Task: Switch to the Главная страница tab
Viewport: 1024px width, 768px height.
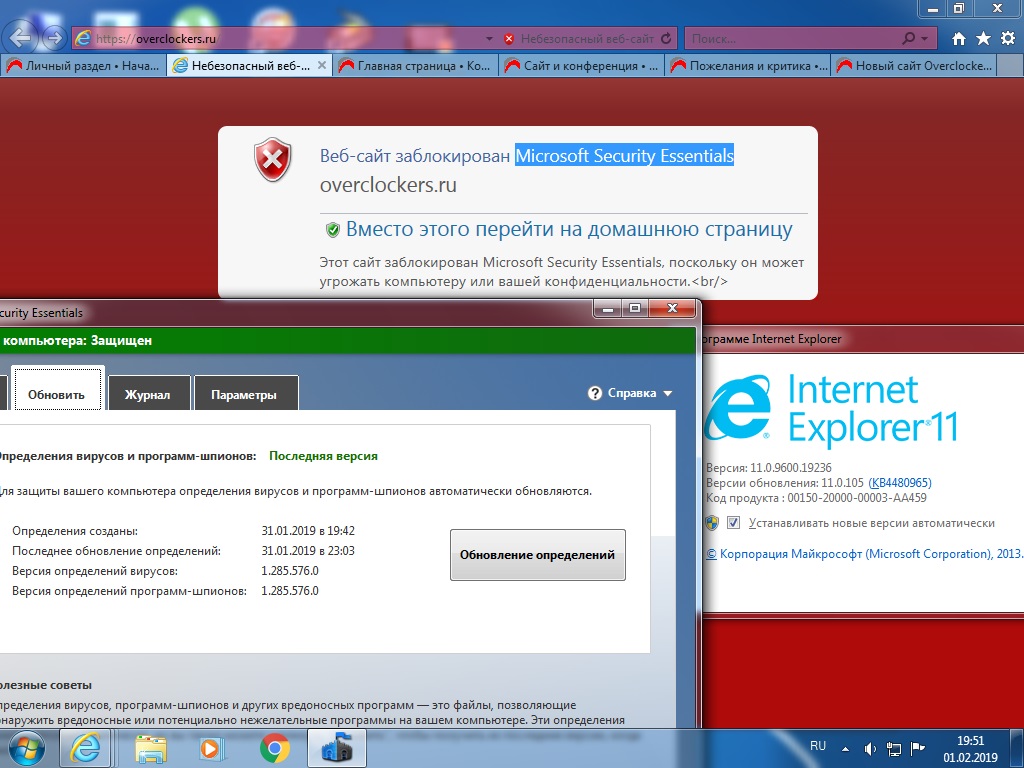Action: (x=415, y=65)
